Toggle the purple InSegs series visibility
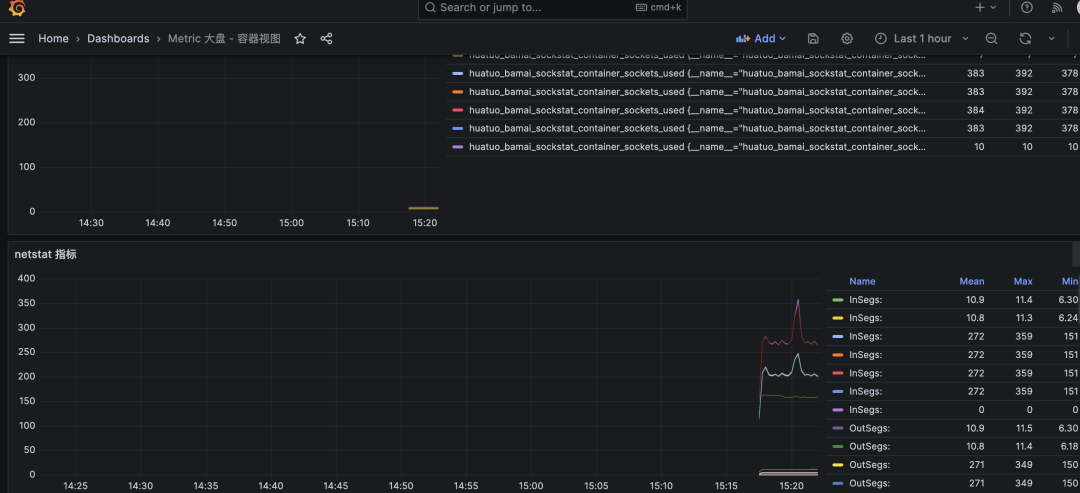 (865, 410)
